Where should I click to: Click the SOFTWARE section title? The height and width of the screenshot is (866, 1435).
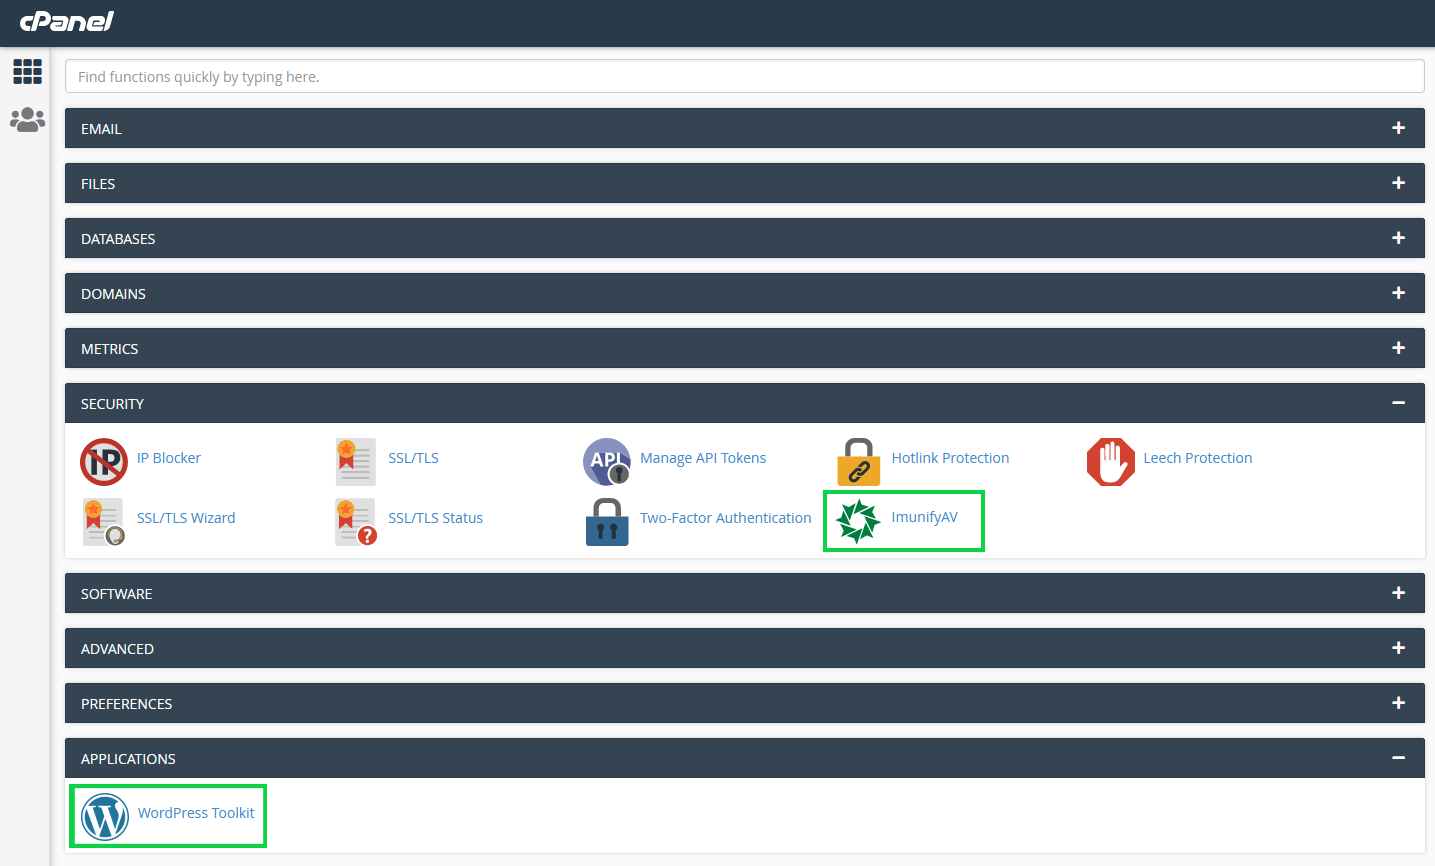(116, 594)
